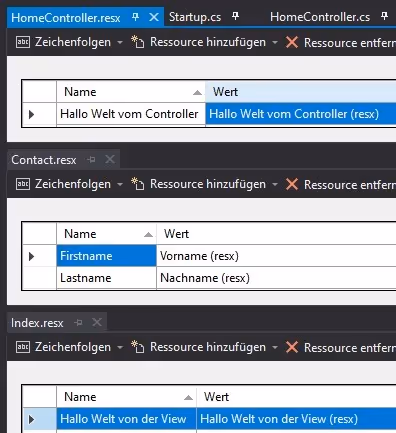
Task: Pin the Index.resx tab
Action: coord(78,323)
